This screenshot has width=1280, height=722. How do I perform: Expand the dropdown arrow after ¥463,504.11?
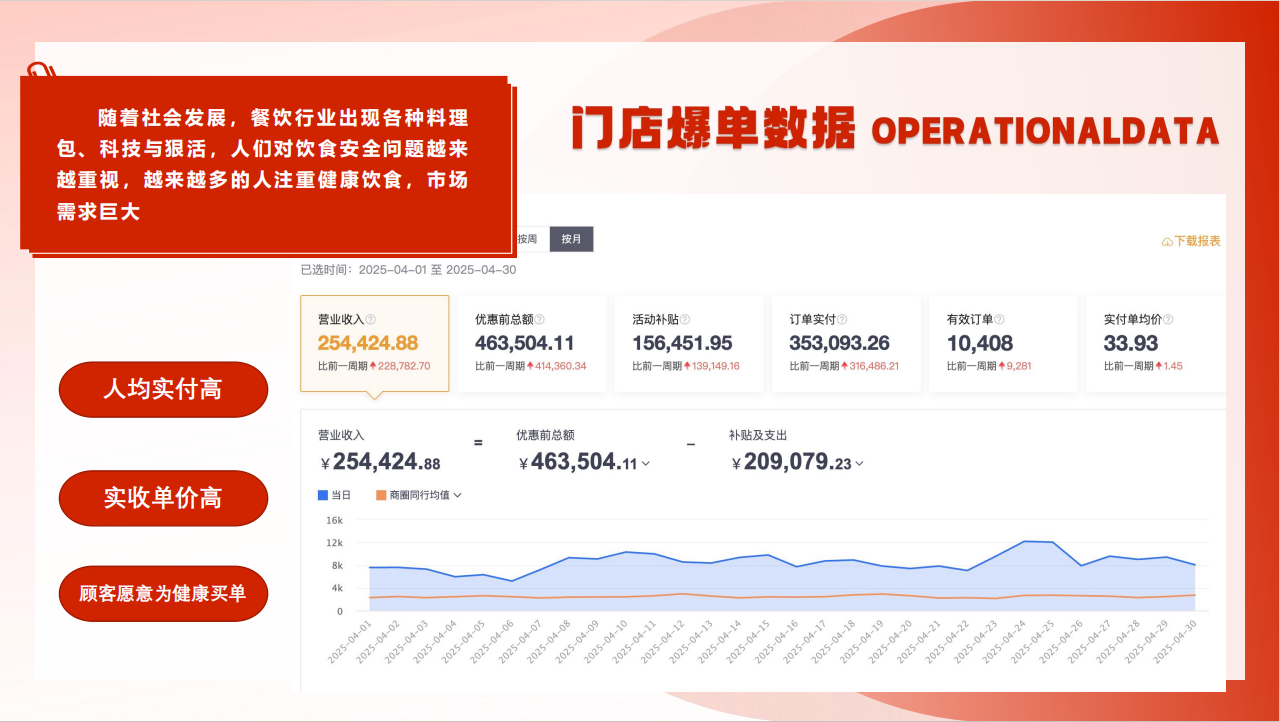click(646, 463)
